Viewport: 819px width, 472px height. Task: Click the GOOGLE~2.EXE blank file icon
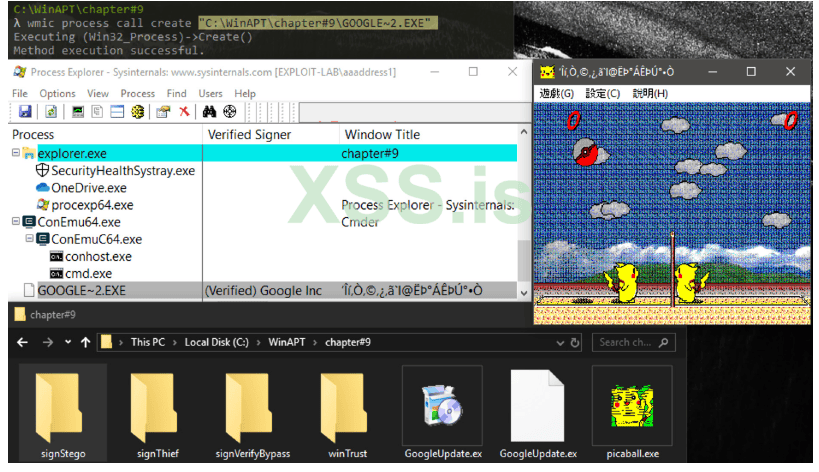coord(29,290)
